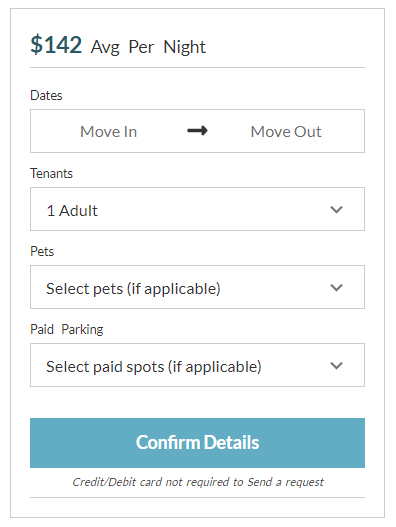
Task: Open the Move Out date picker
Action: [286, 131]
